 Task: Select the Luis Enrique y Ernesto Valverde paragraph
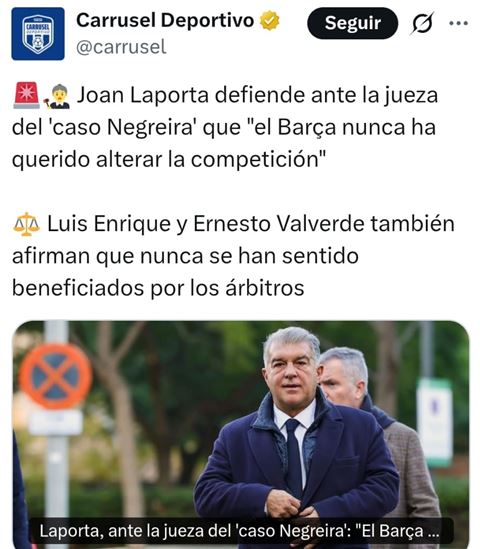pyautogui.click(x=233, y=256)
